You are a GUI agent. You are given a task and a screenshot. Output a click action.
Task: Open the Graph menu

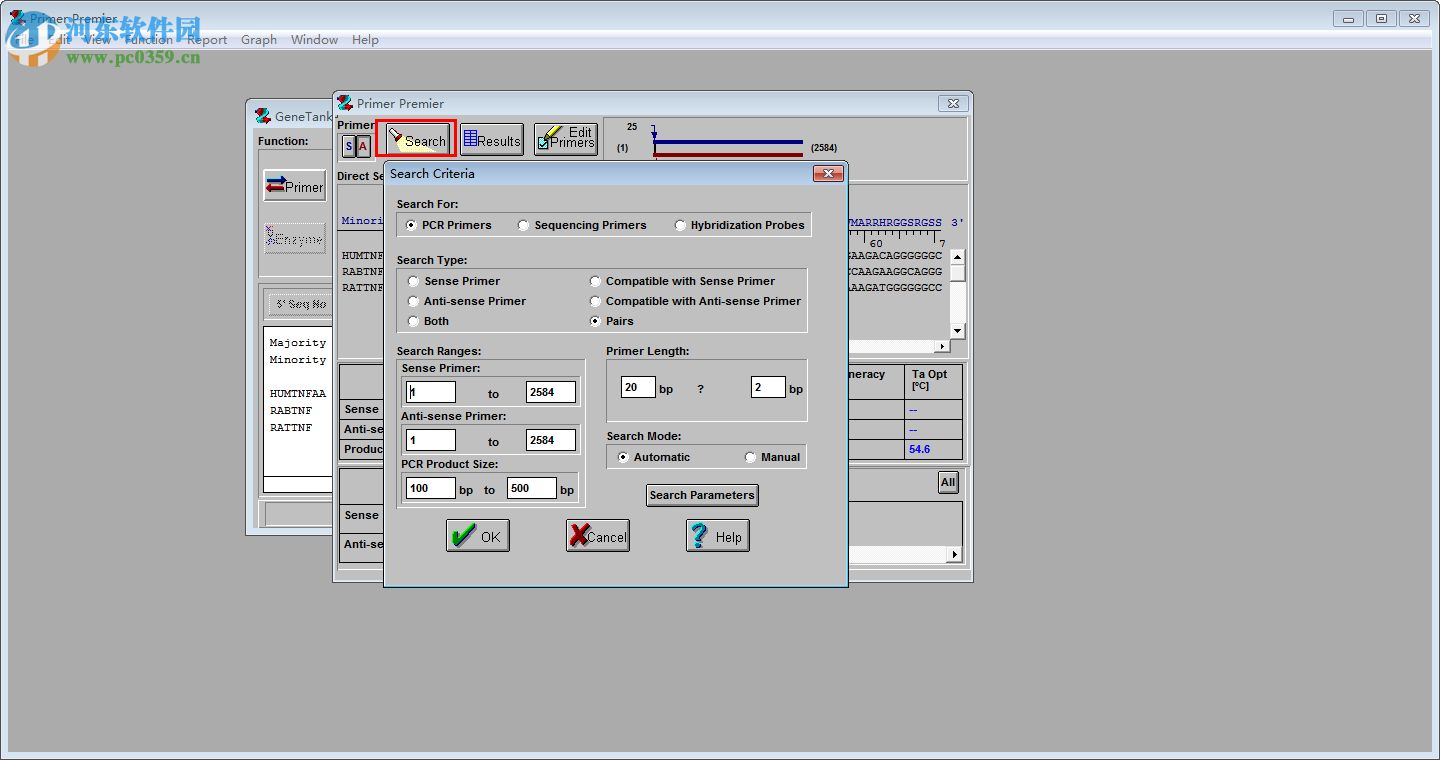pyautogui.click(x=259, y=40)
